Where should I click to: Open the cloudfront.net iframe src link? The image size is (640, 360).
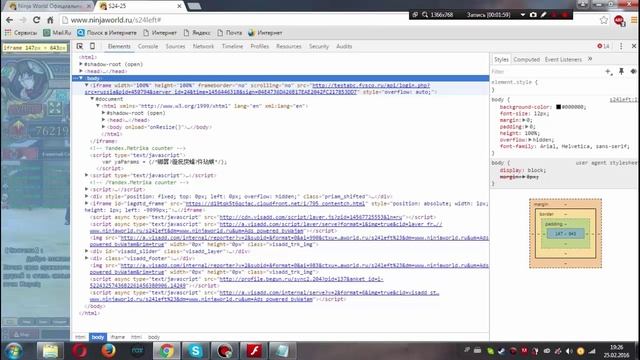(x=276, y=203)
